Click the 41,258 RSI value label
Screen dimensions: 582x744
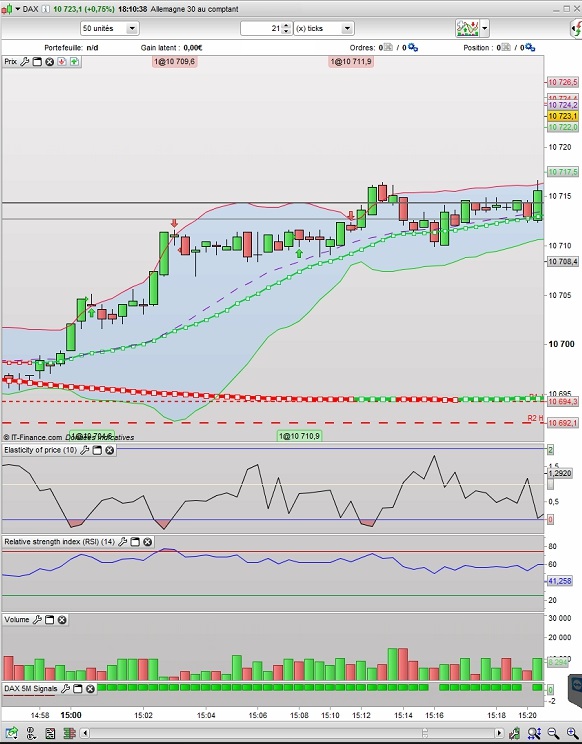click(x=560, y=581)
